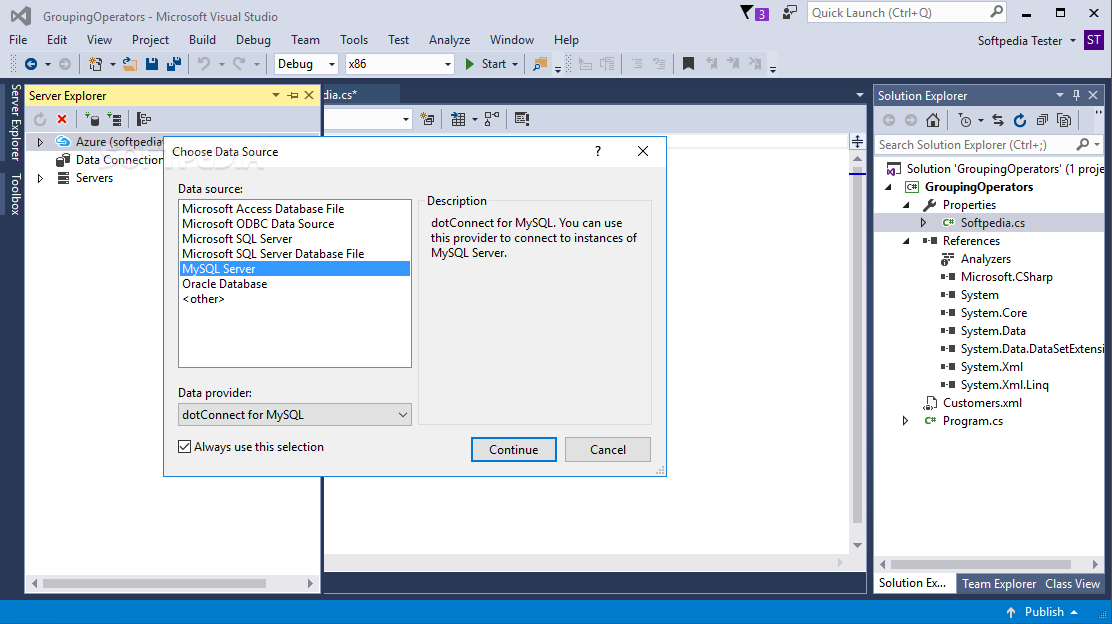Select Customers.xml in Solution Explorer

tap(982, 403)
